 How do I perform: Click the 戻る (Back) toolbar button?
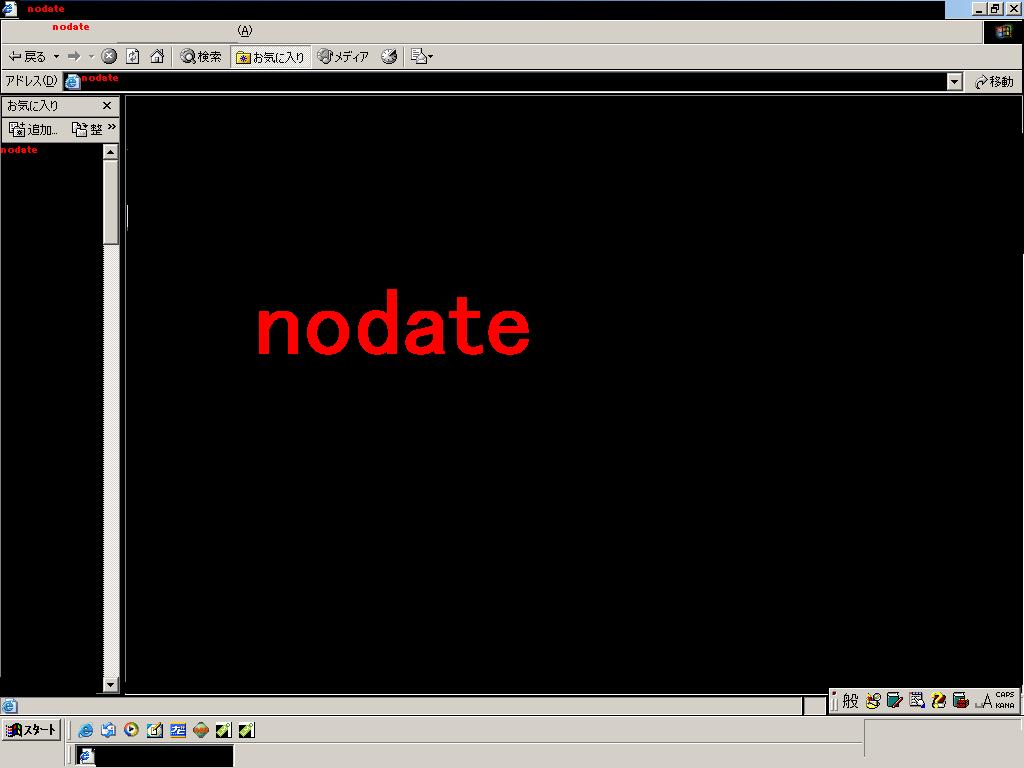[x=27, y=57]
